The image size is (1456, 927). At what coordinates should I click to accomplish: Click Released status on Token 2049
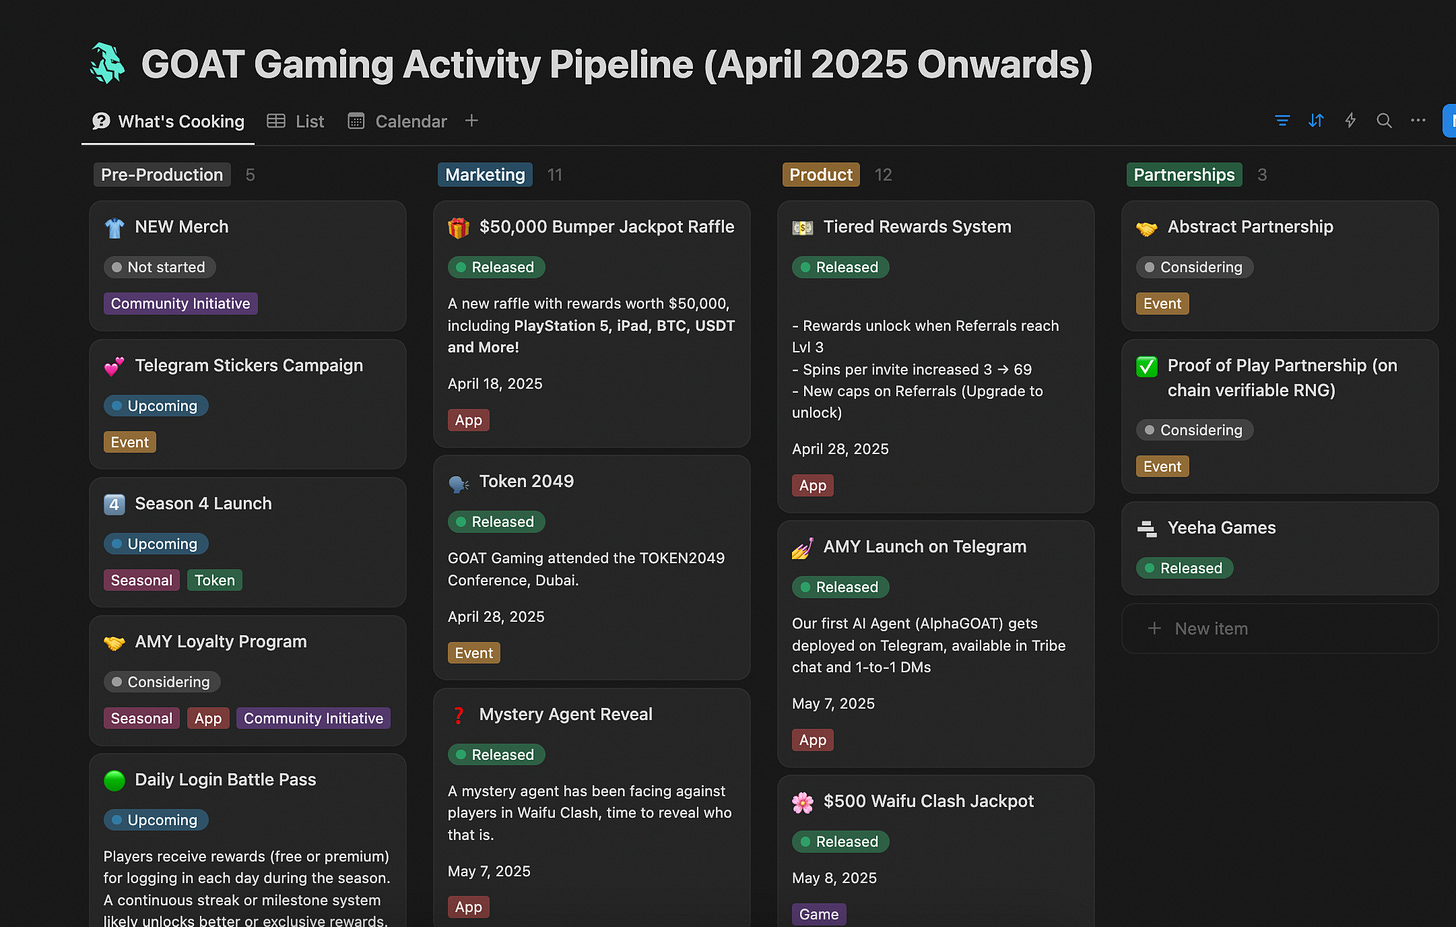(x=496, y=522)
